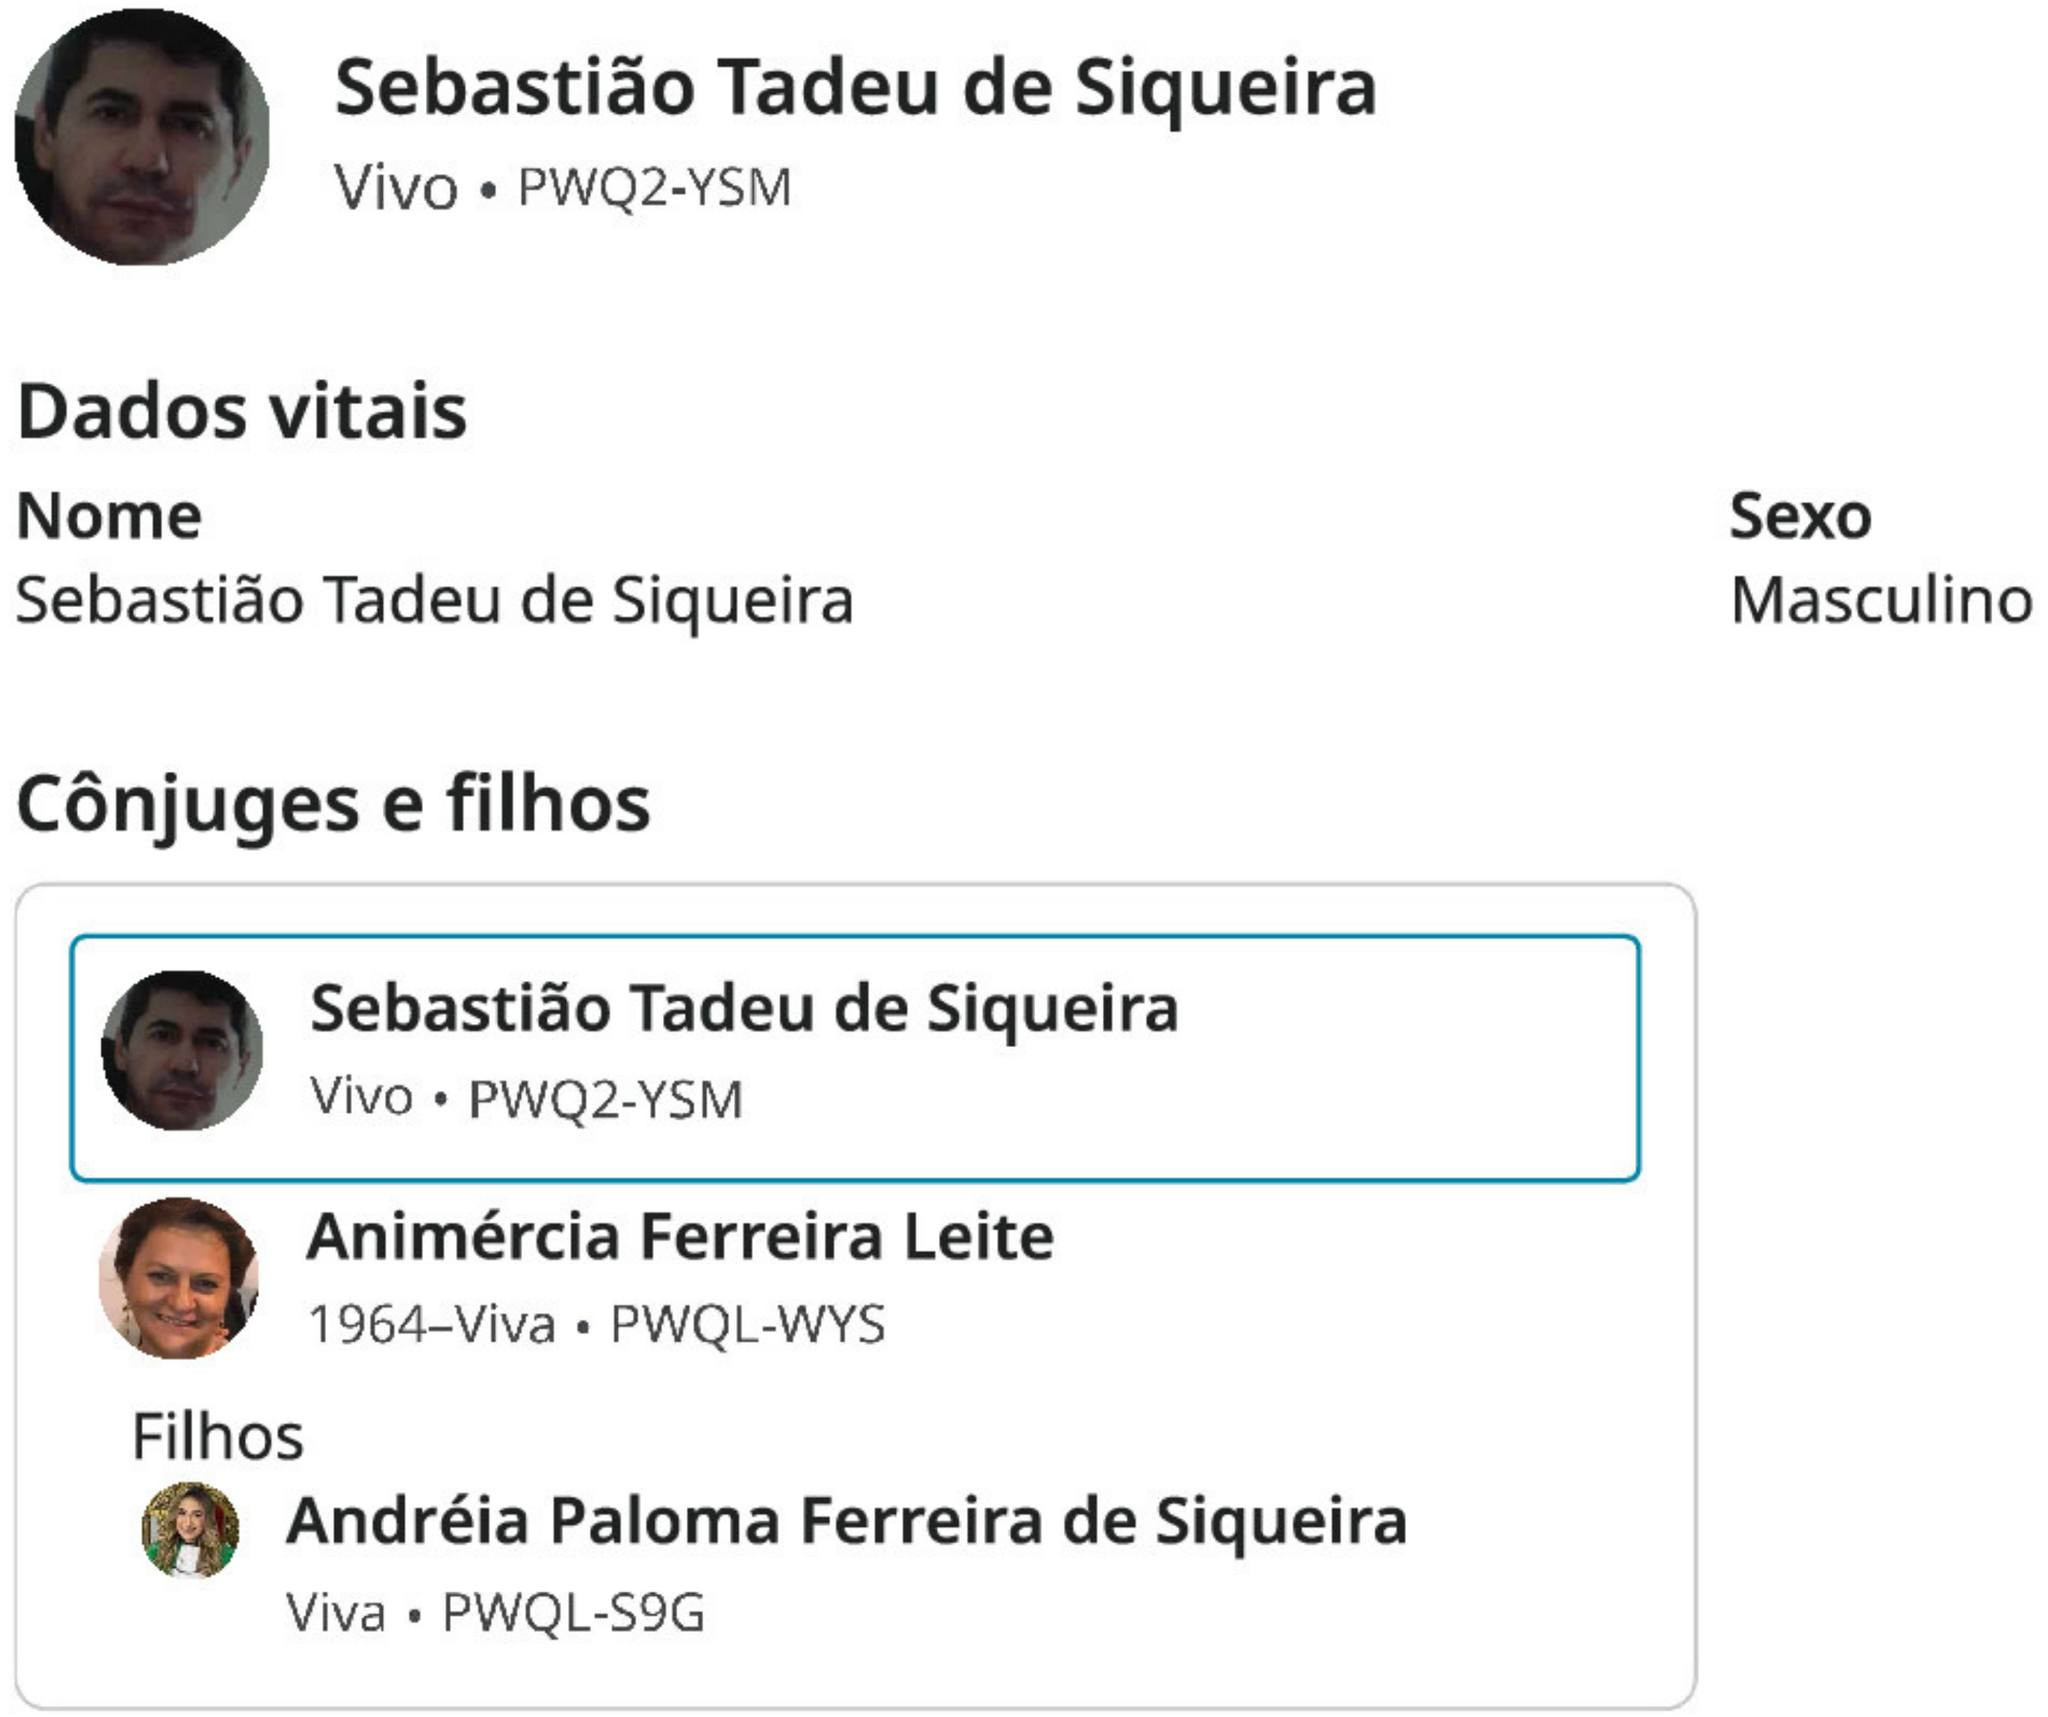Click the Filhos label
This screenshot has height=1717, width=2048.
tap(218, 1437)
